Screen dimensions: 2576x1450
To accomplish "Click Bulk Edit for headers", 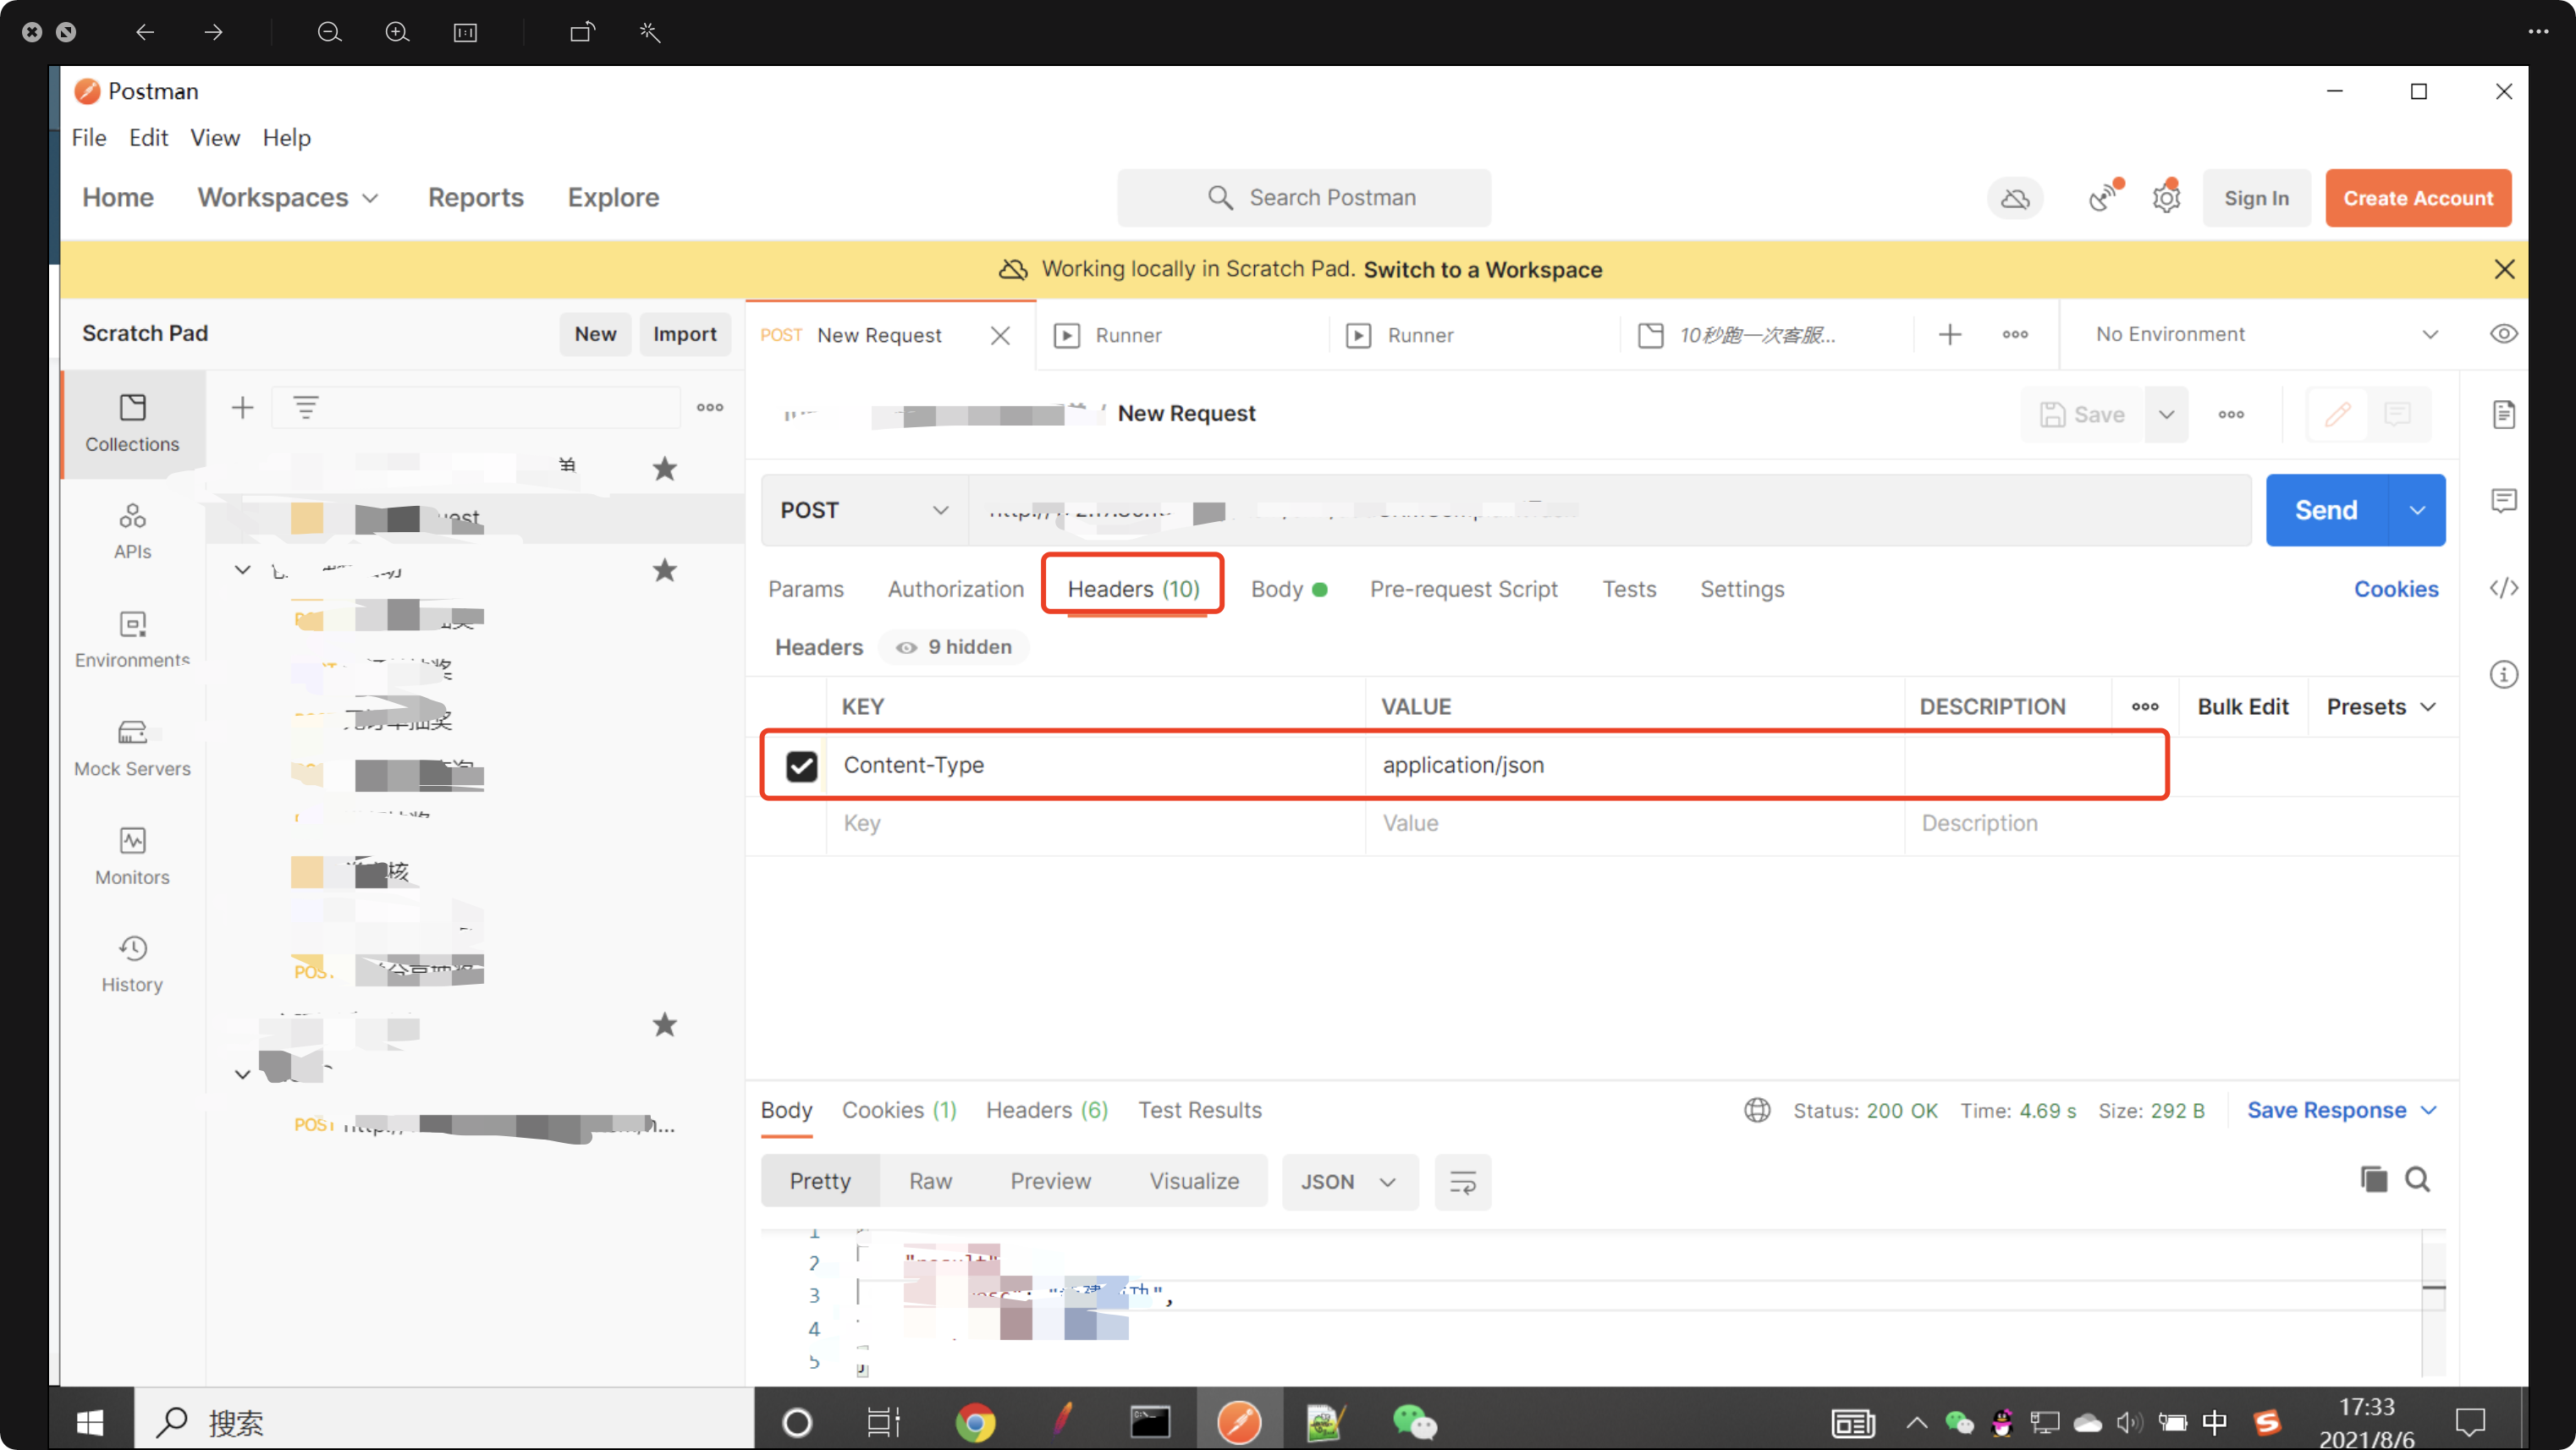I will (x=2242, y=707).
